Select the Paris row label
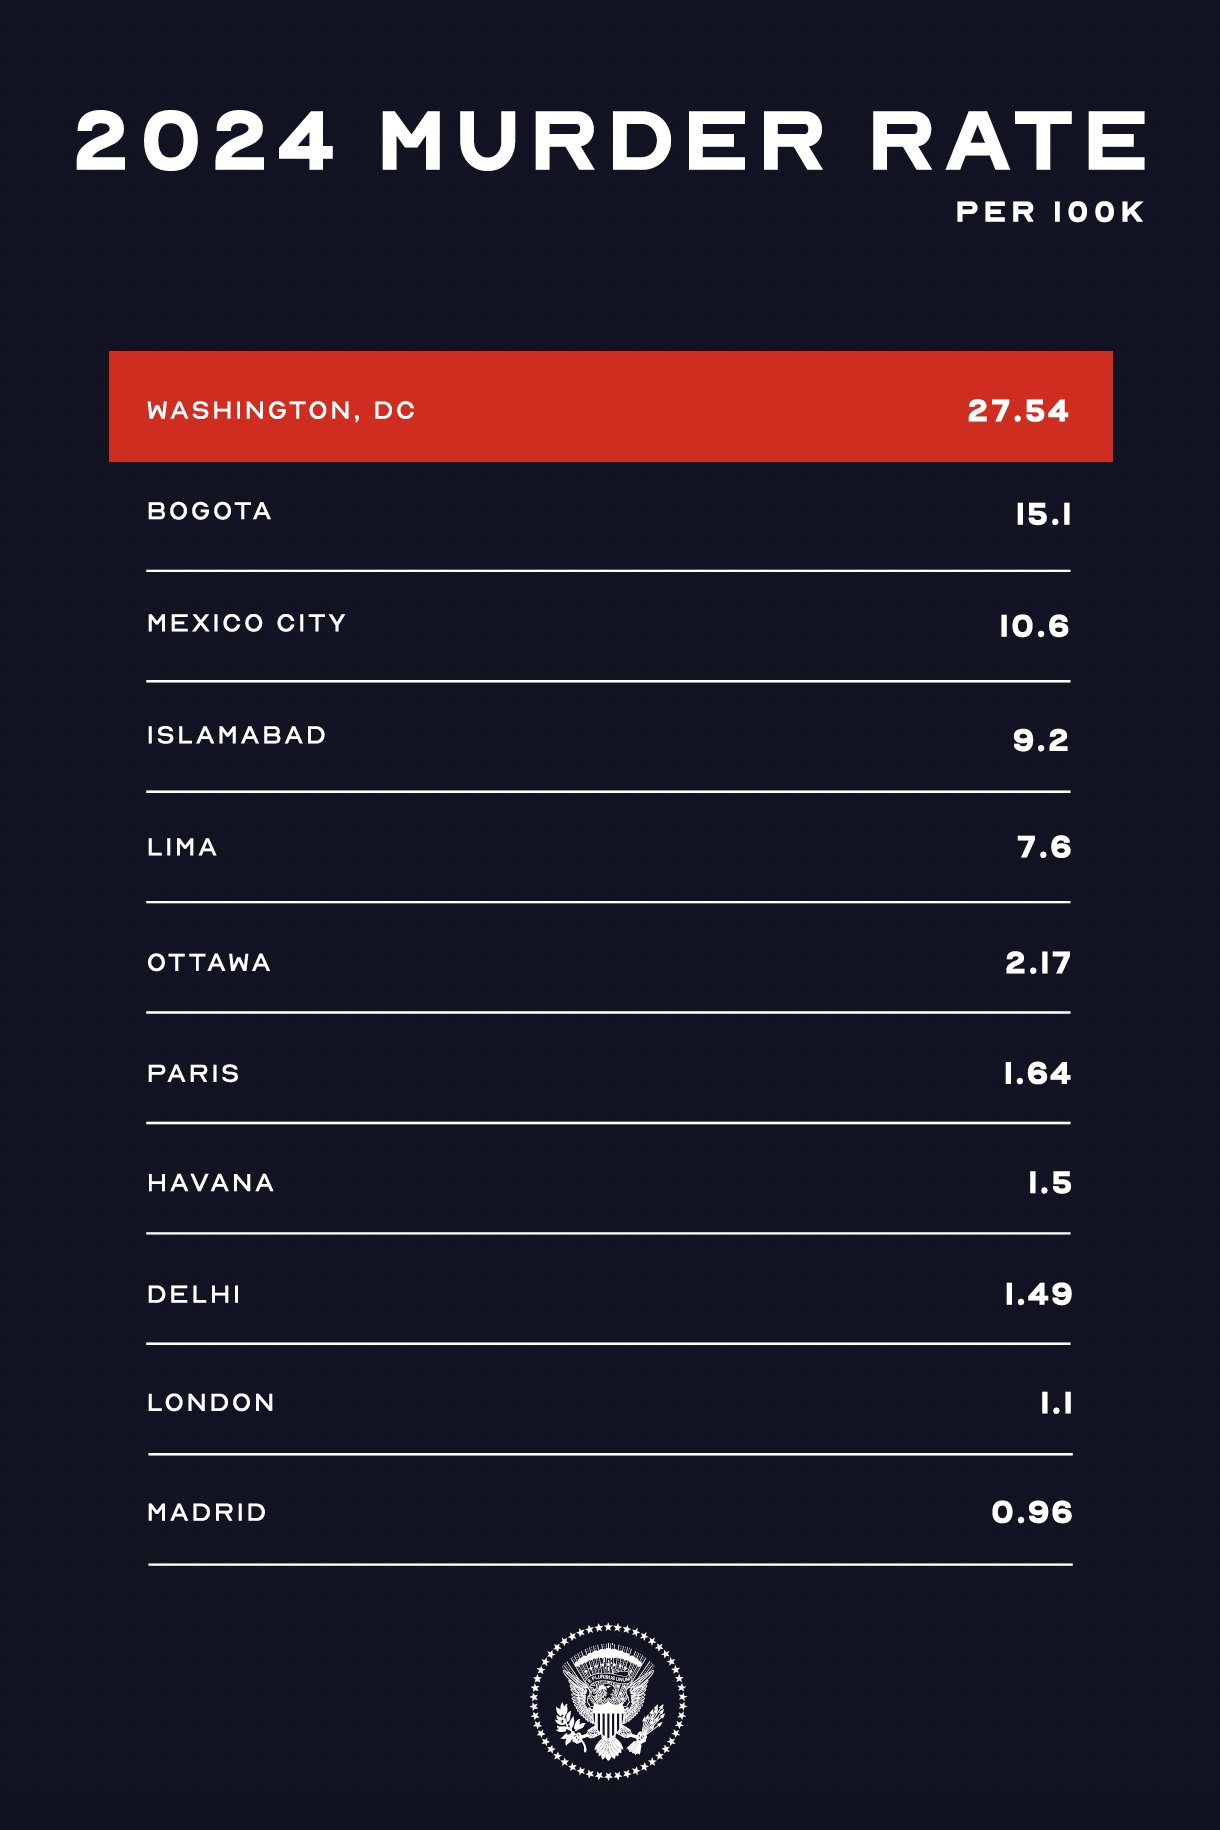 pos(193,1073)
